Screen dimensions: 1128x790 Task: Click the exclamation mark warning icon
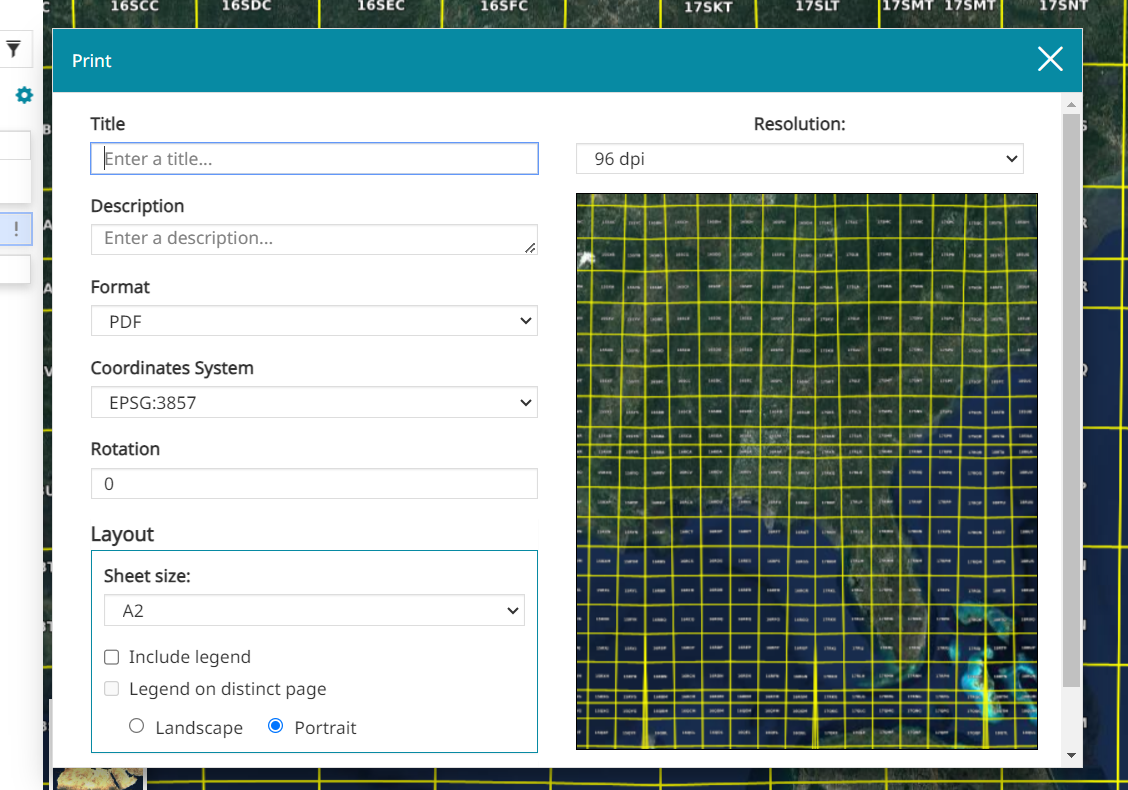(17, 229)
